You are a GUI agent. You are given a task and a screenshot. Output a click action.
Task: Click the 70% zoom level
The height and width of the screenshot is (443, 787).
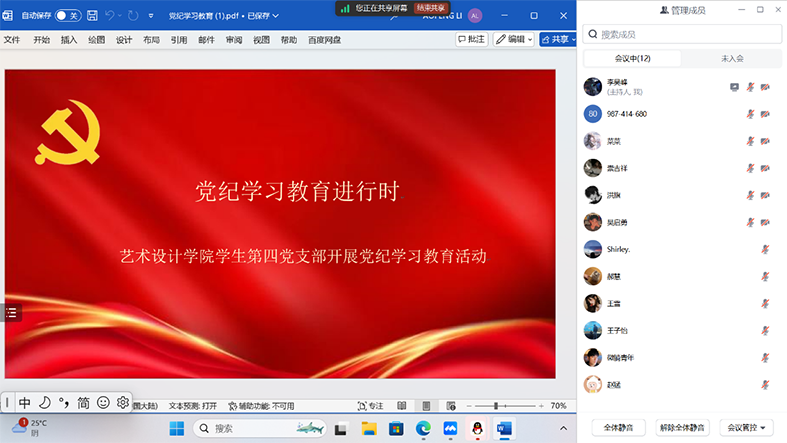(558, 405)
